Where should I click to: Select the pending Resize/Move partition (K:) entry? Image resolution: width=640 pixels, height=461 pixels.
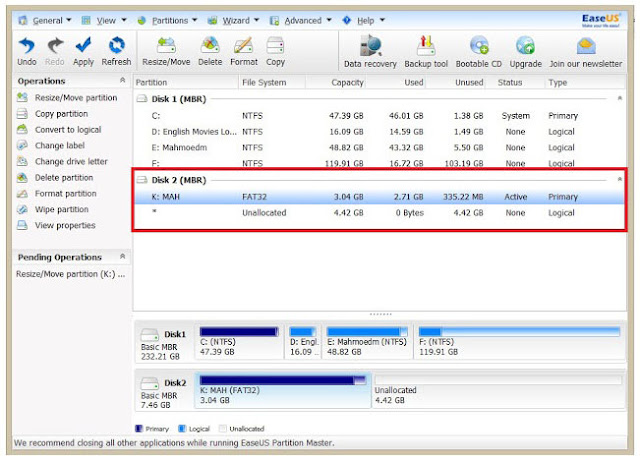[x=71, y=274]
